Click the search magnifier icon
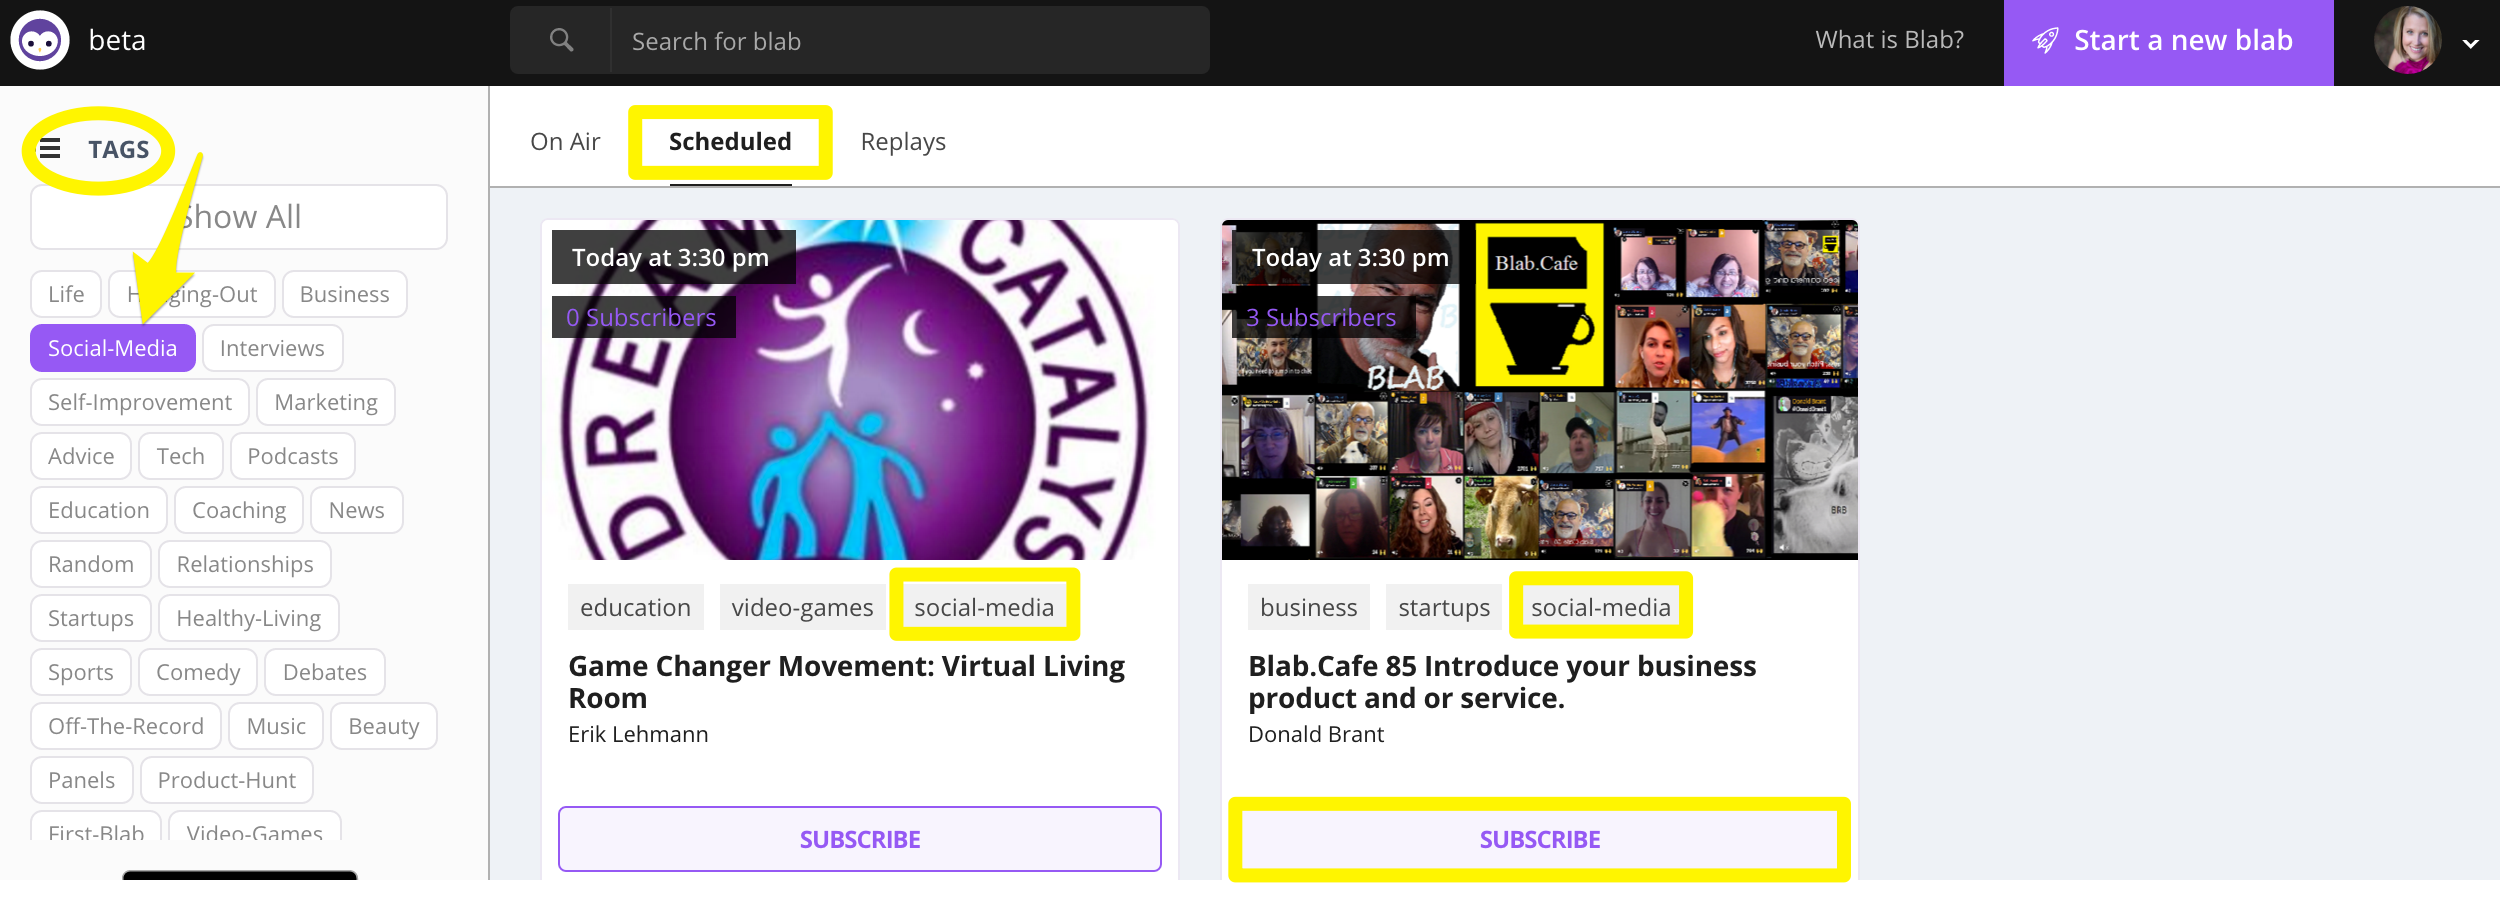Image resolution: width=2500 pixels, height=924 pixels. [561, 40]
